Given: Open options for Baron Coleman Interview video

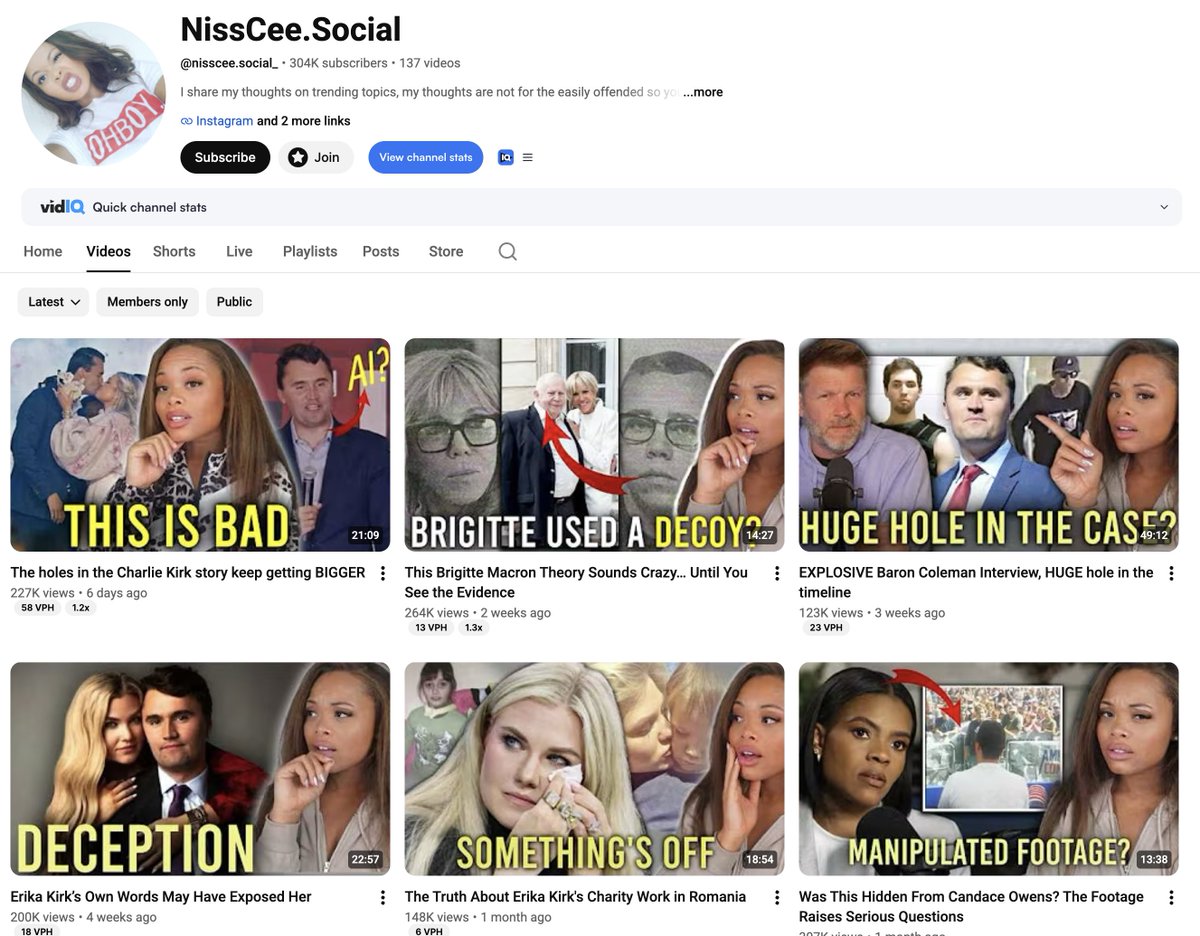Looking at the screenshot, I should click(1171, 573).
